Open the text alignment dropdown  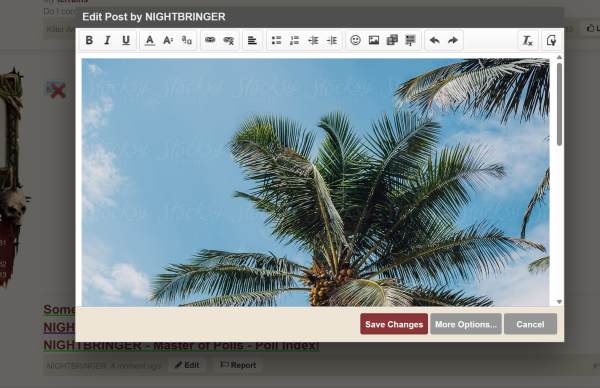click(252, 40)
